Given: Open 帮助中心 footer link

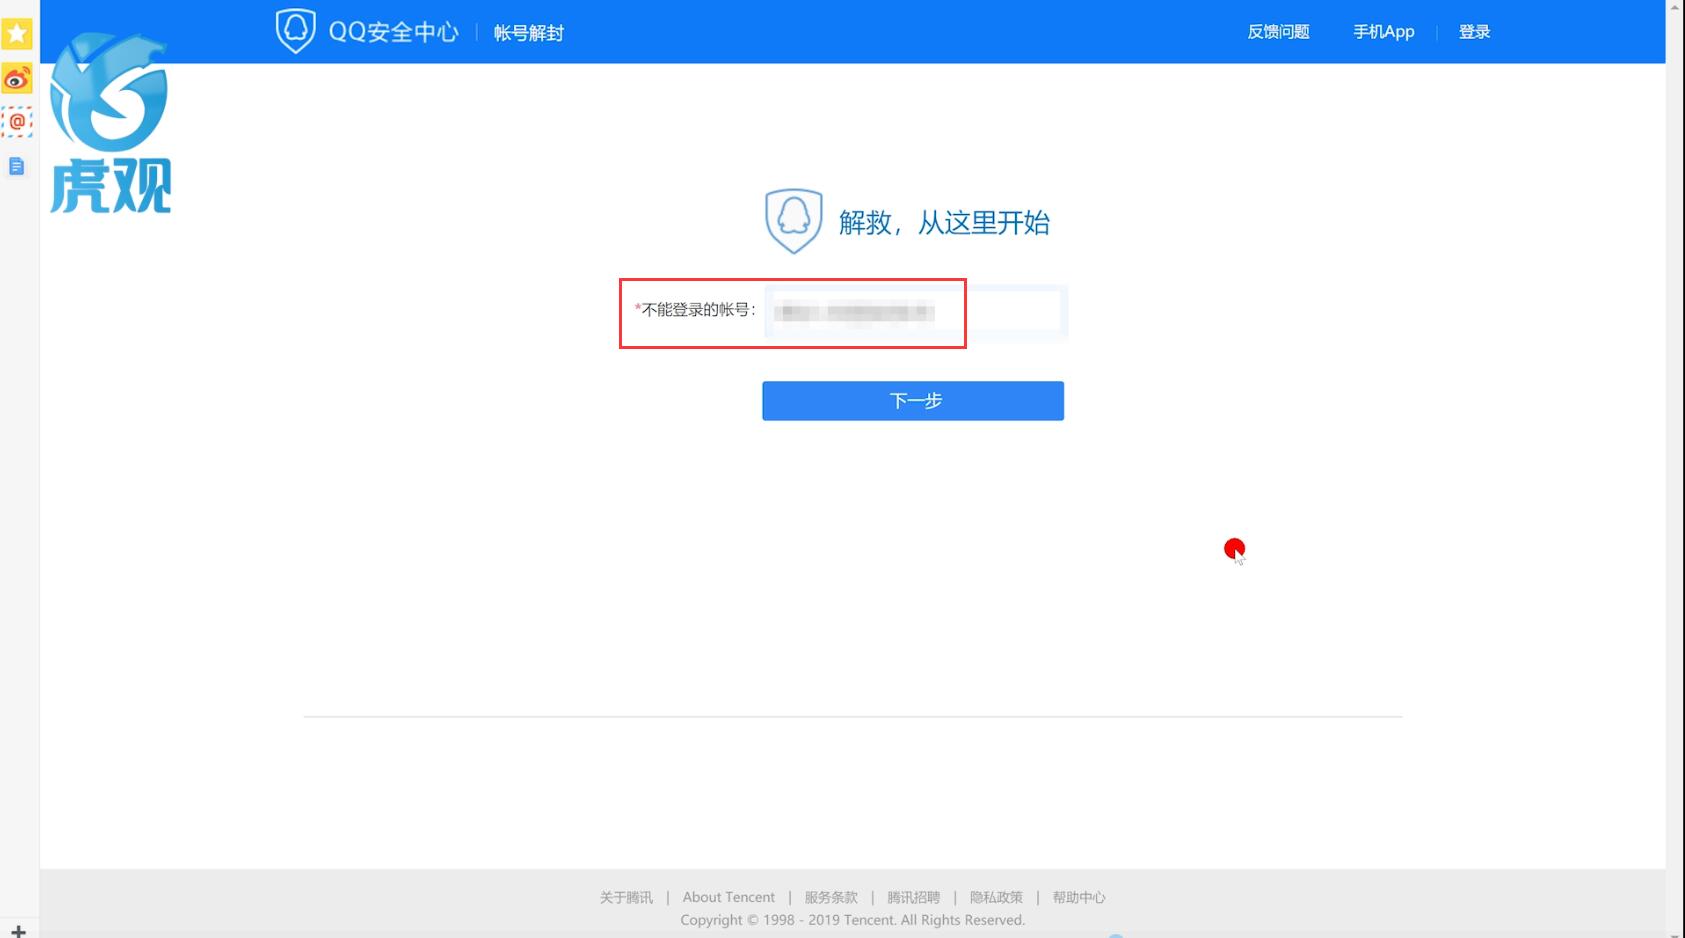Looking at the screenshot, I should (1079, 897).
